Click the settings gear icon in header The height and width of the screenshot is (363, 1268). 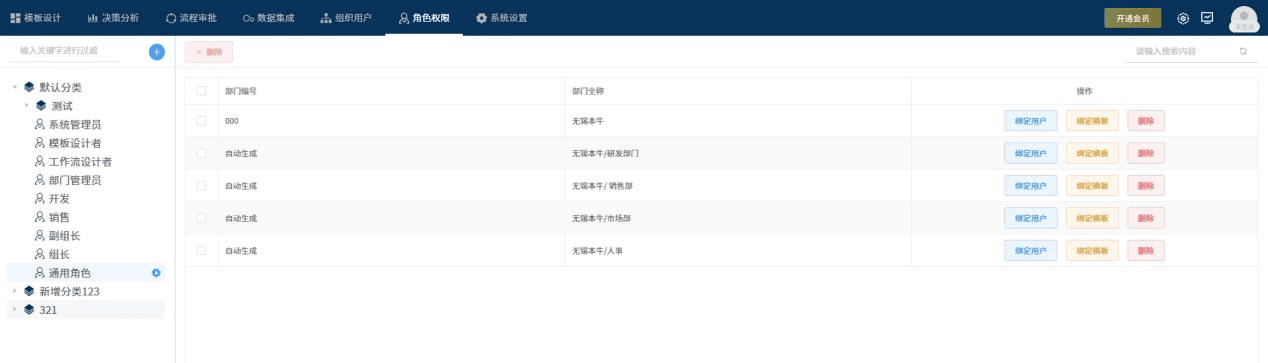1183,18
